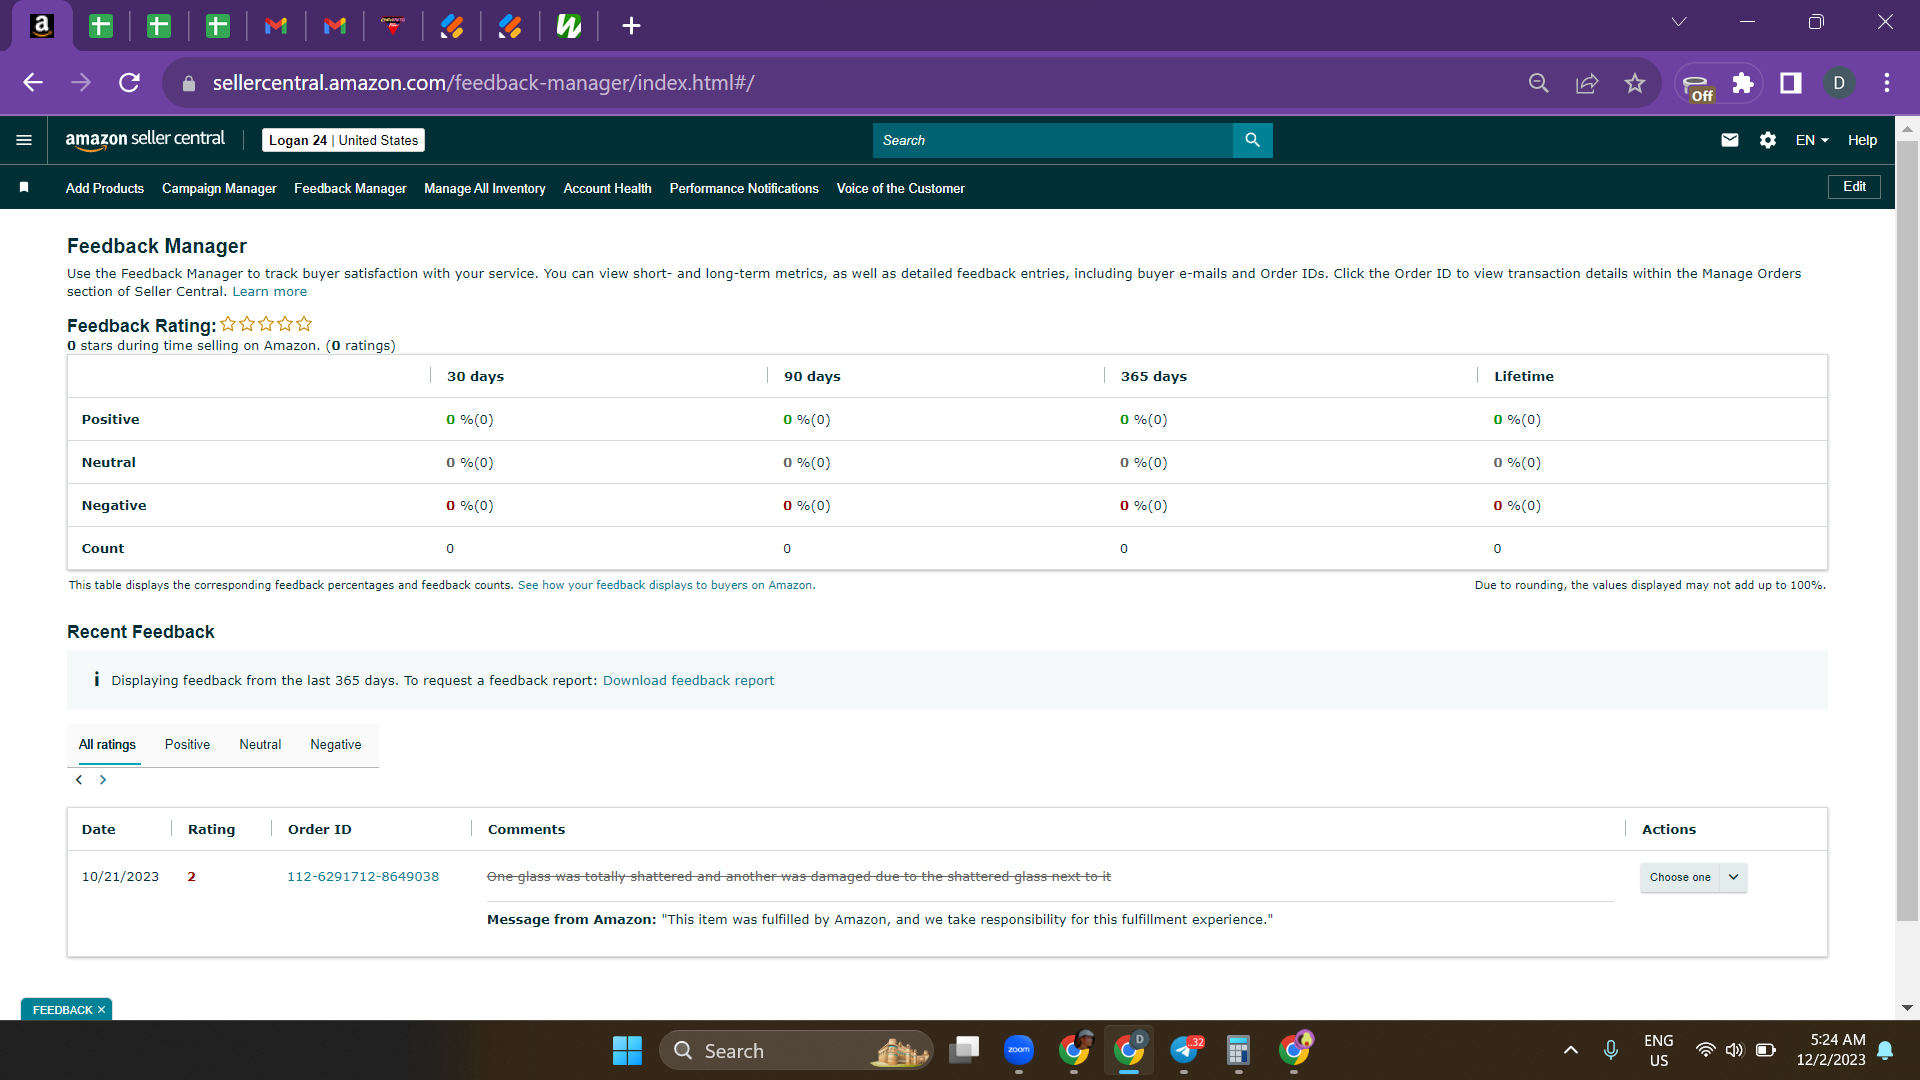Click the browser zoom magnifier icon

tap(1538, 83)
